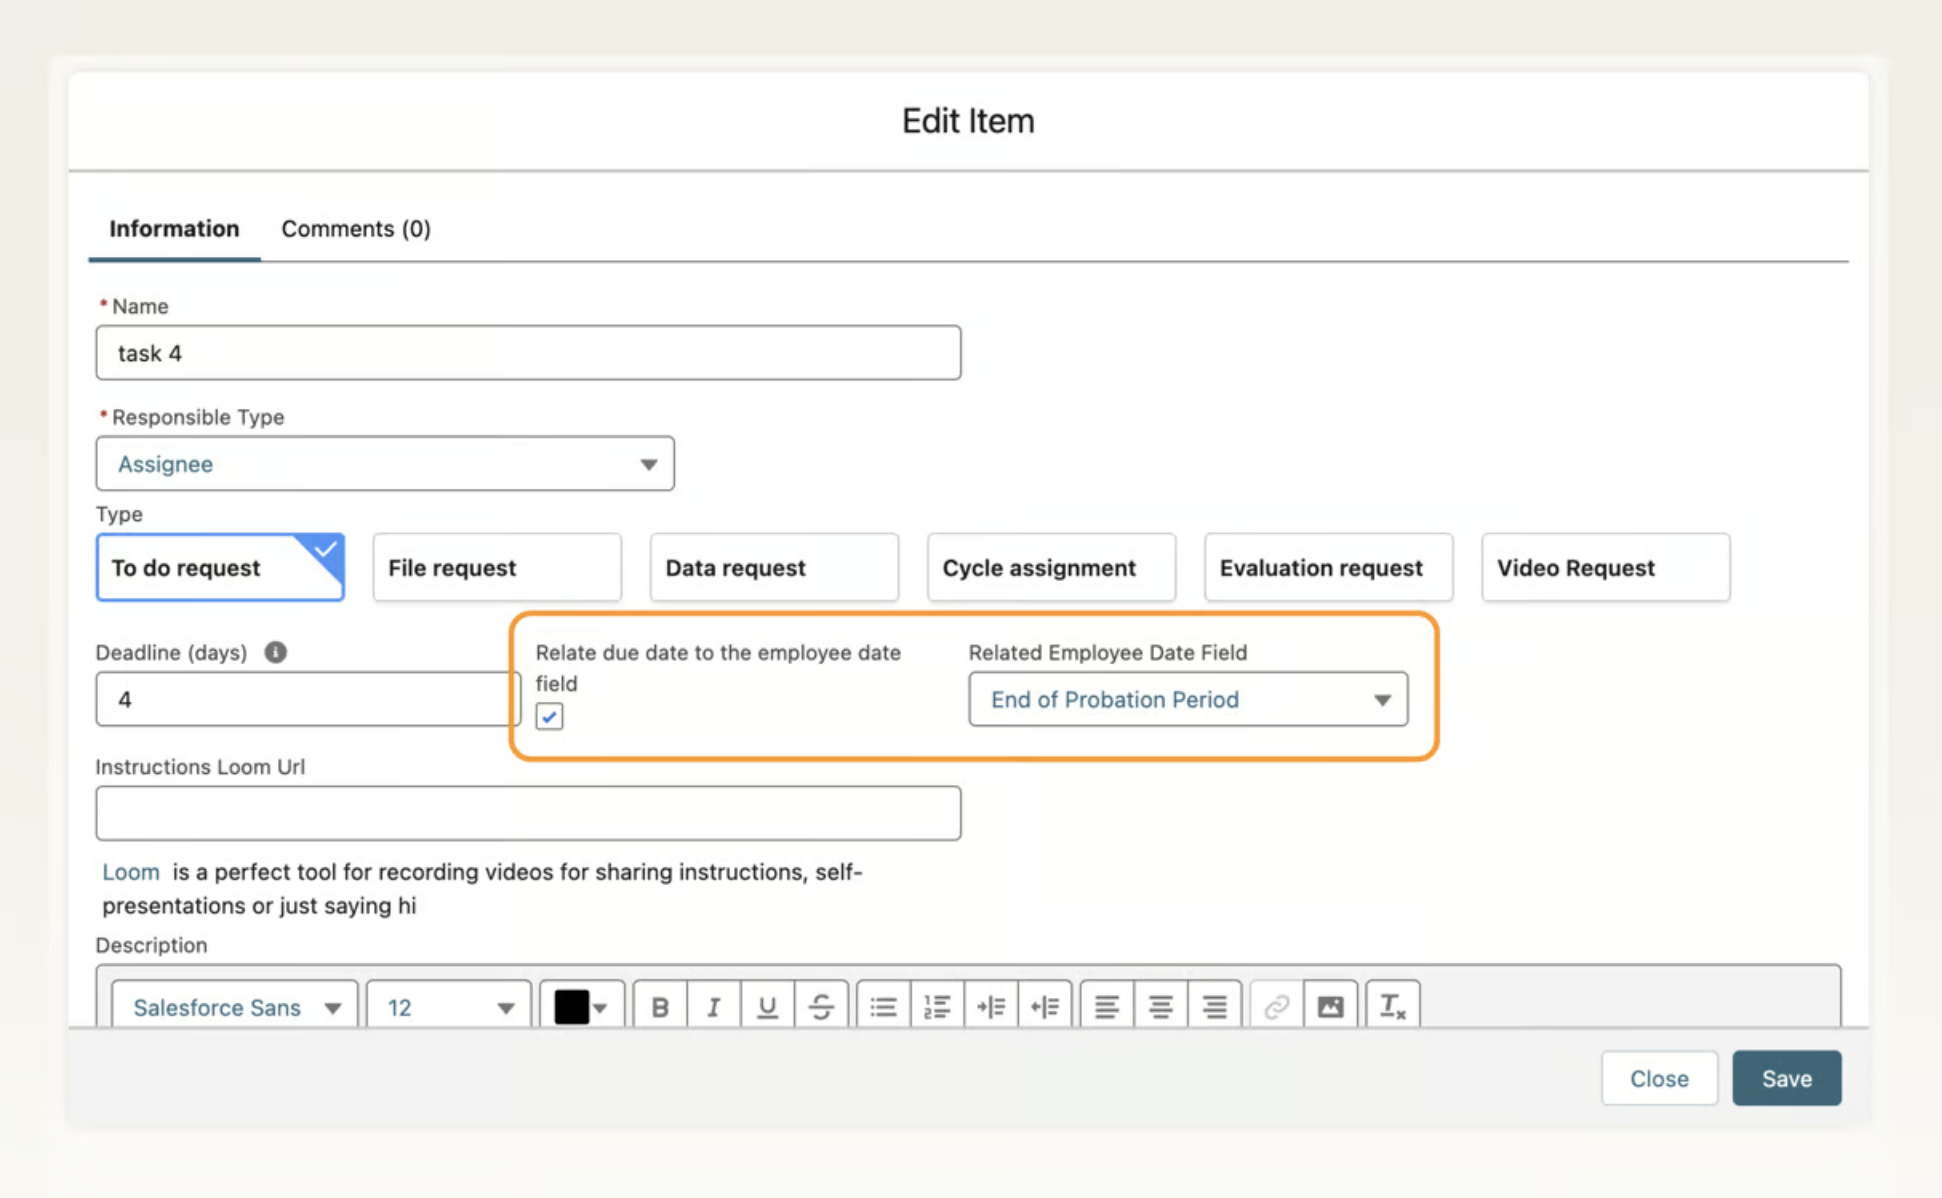Insert a bulleted list in the description
Viewport: 1942px width, 1198px height.
click(x=883, y=1007)
